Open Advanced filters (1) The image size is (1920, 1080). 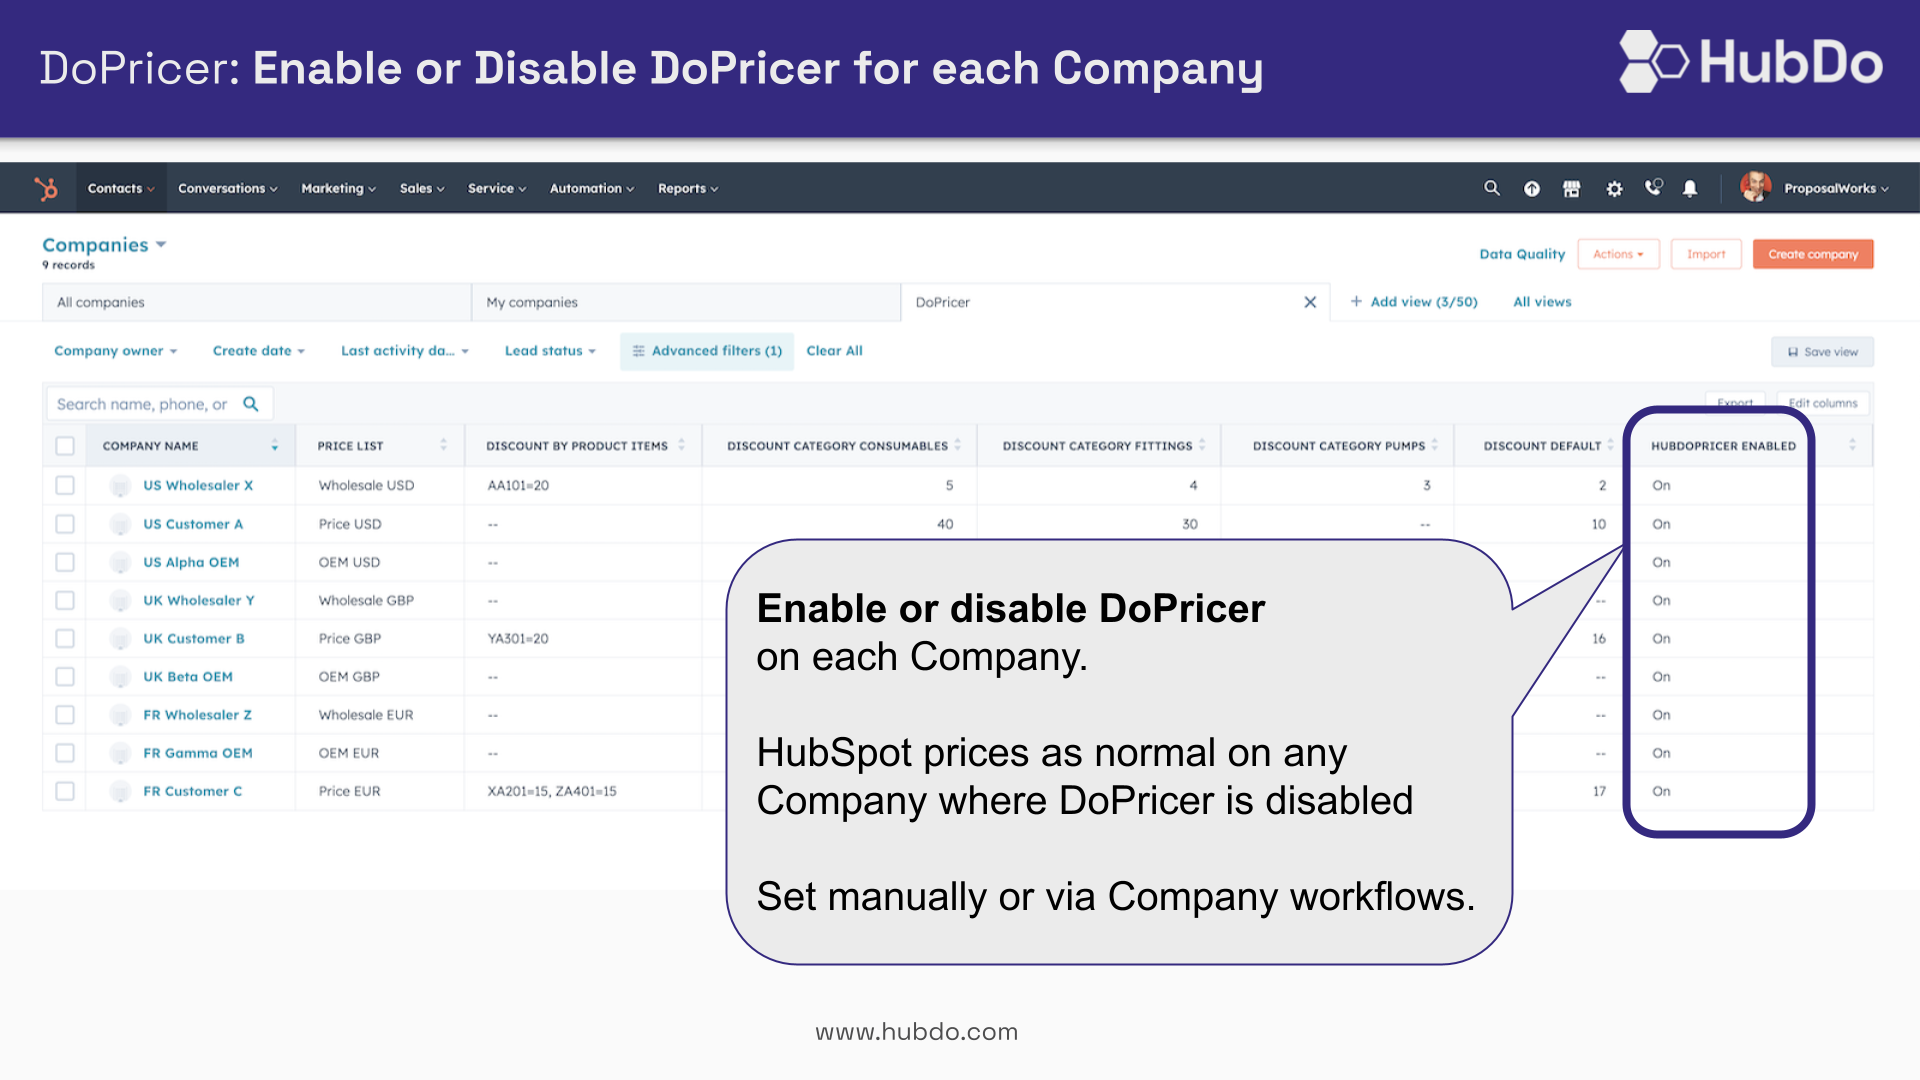[707, 351]
